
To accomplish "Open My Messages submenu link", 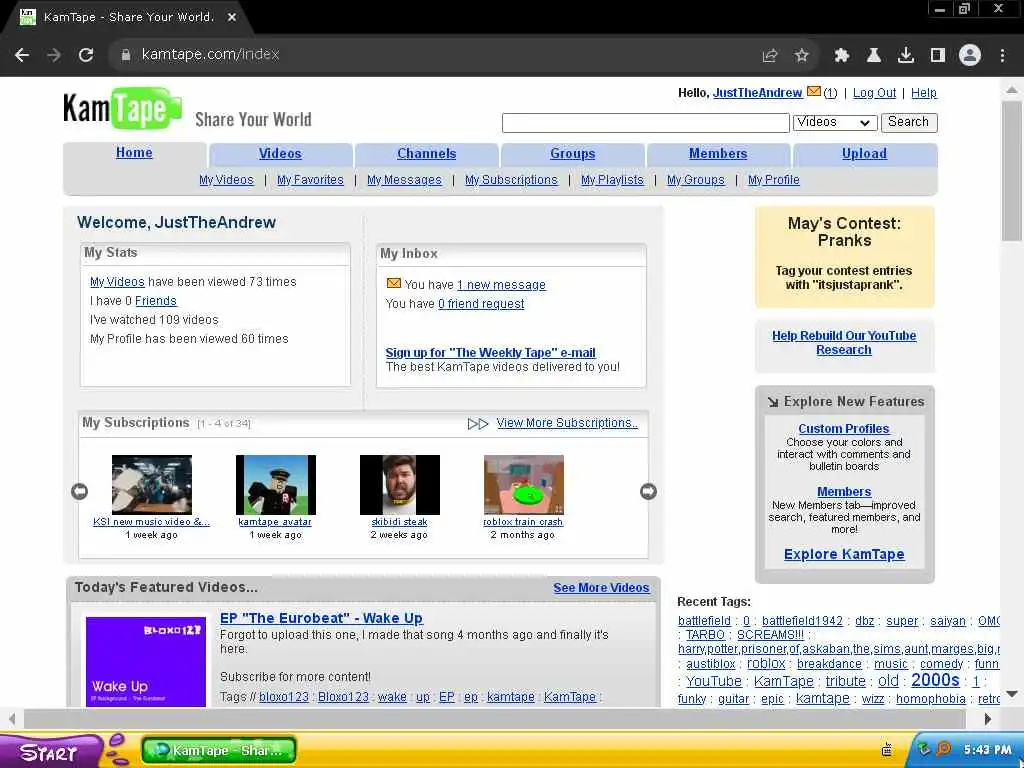I will 404,180.
